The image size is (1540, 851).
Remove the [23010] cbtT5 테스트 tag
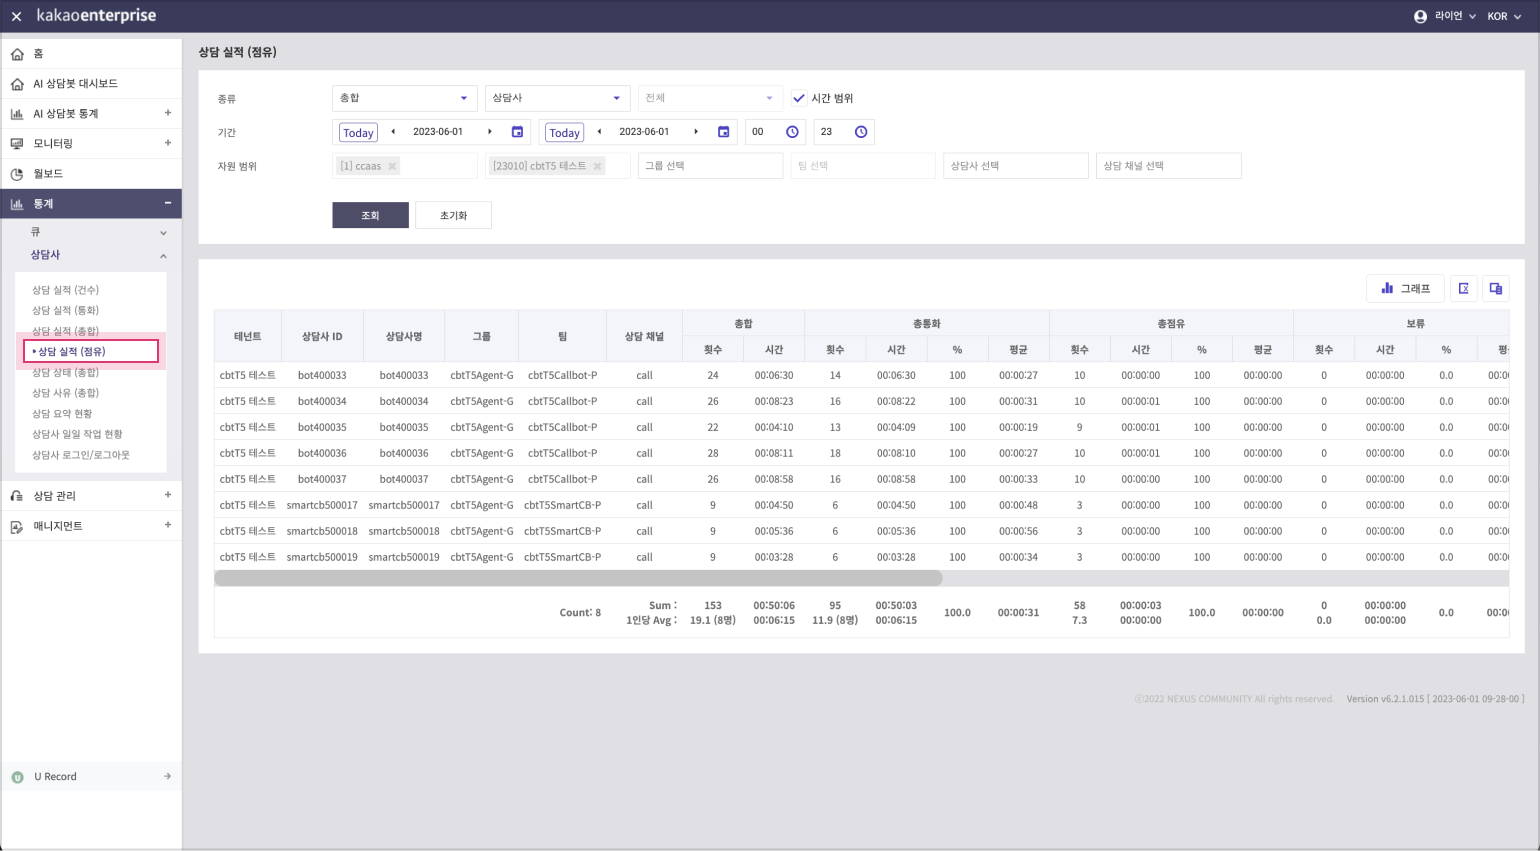tap(597, 166)
